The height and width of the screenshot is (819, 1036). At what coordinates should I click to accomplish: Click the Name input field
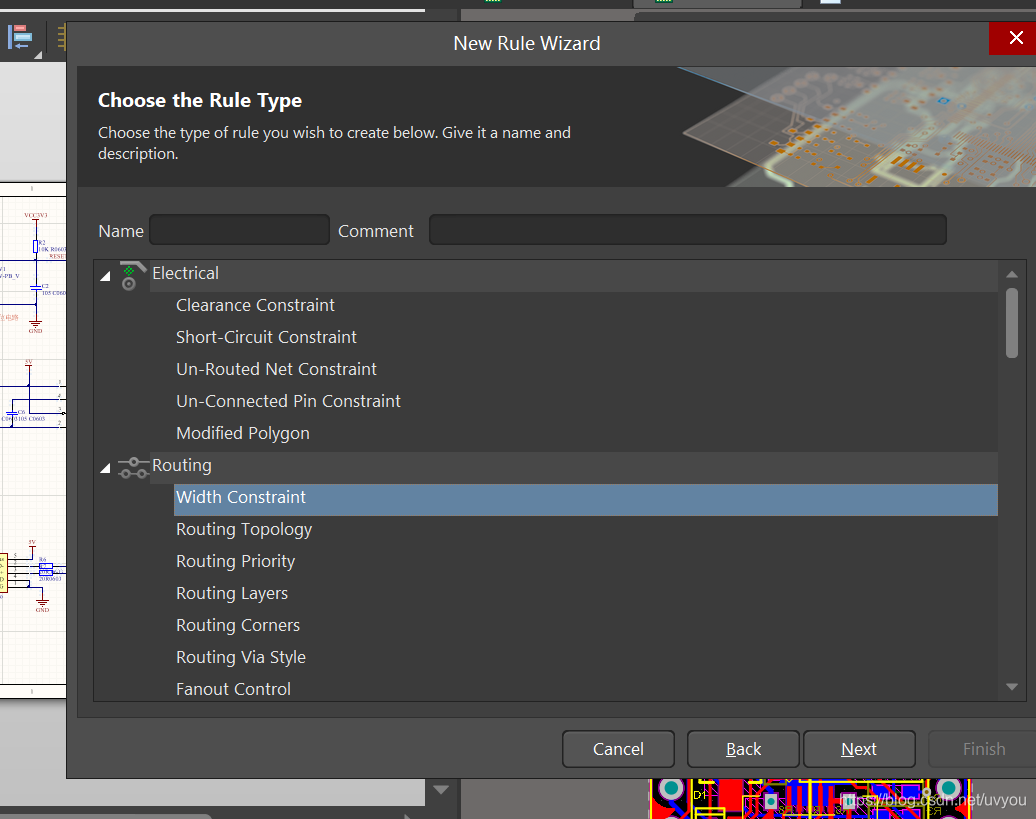tap(239, 230)
